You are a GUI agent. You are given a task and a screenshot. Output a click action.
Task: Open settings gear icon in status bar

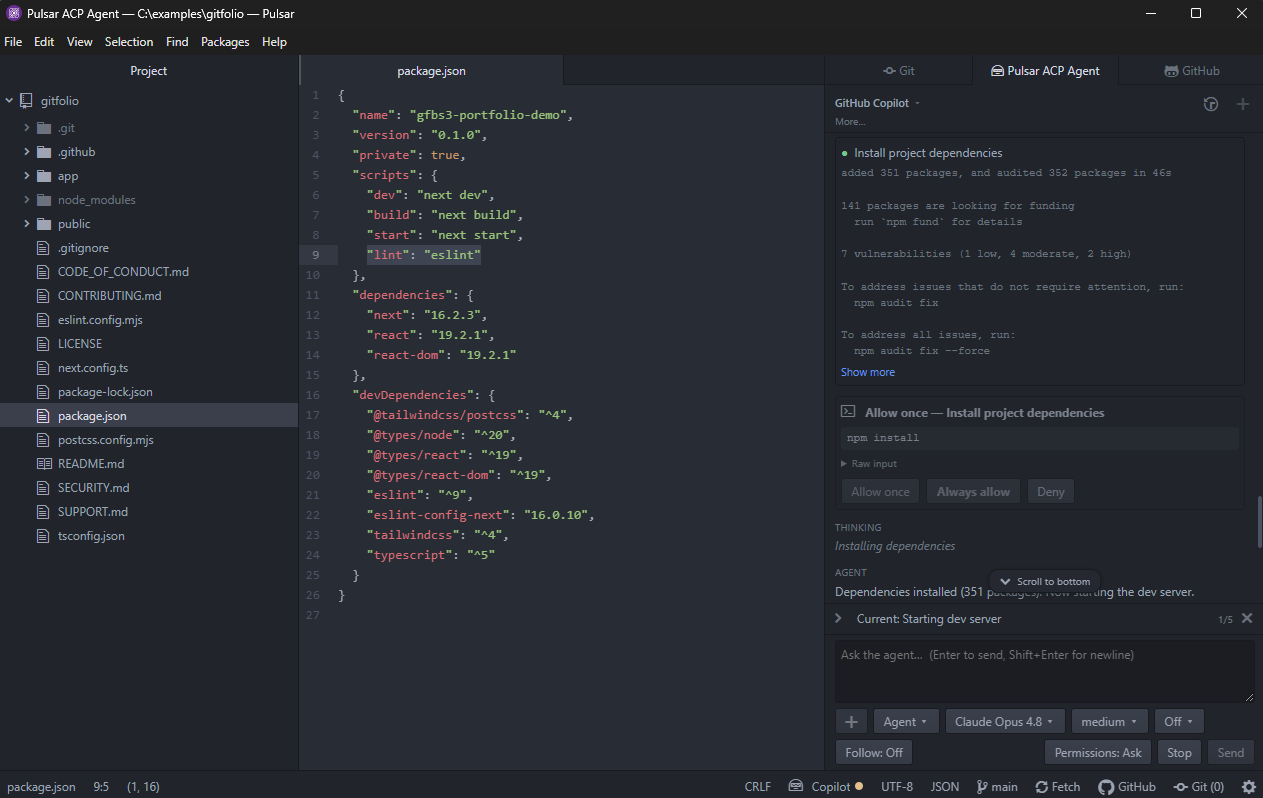point(1248,787)
